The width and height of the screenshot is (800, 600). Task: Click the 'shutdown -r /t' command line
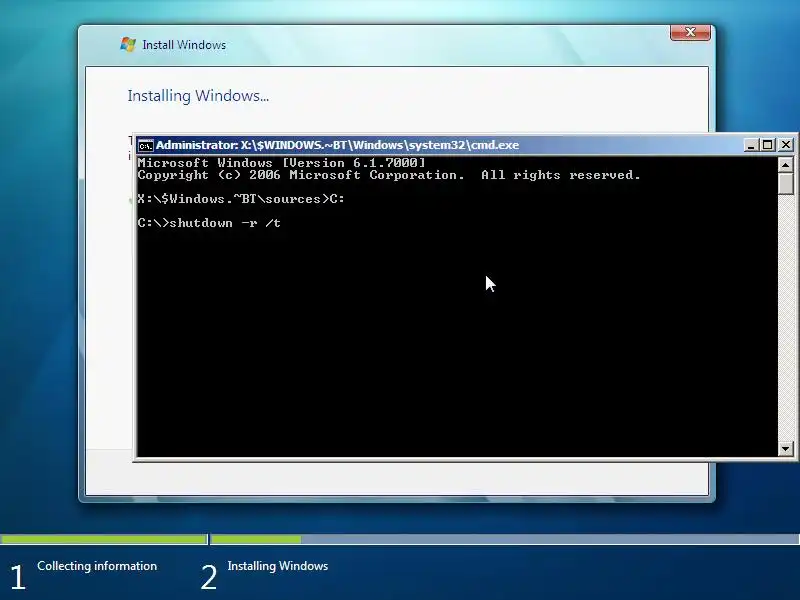(209, 223)
